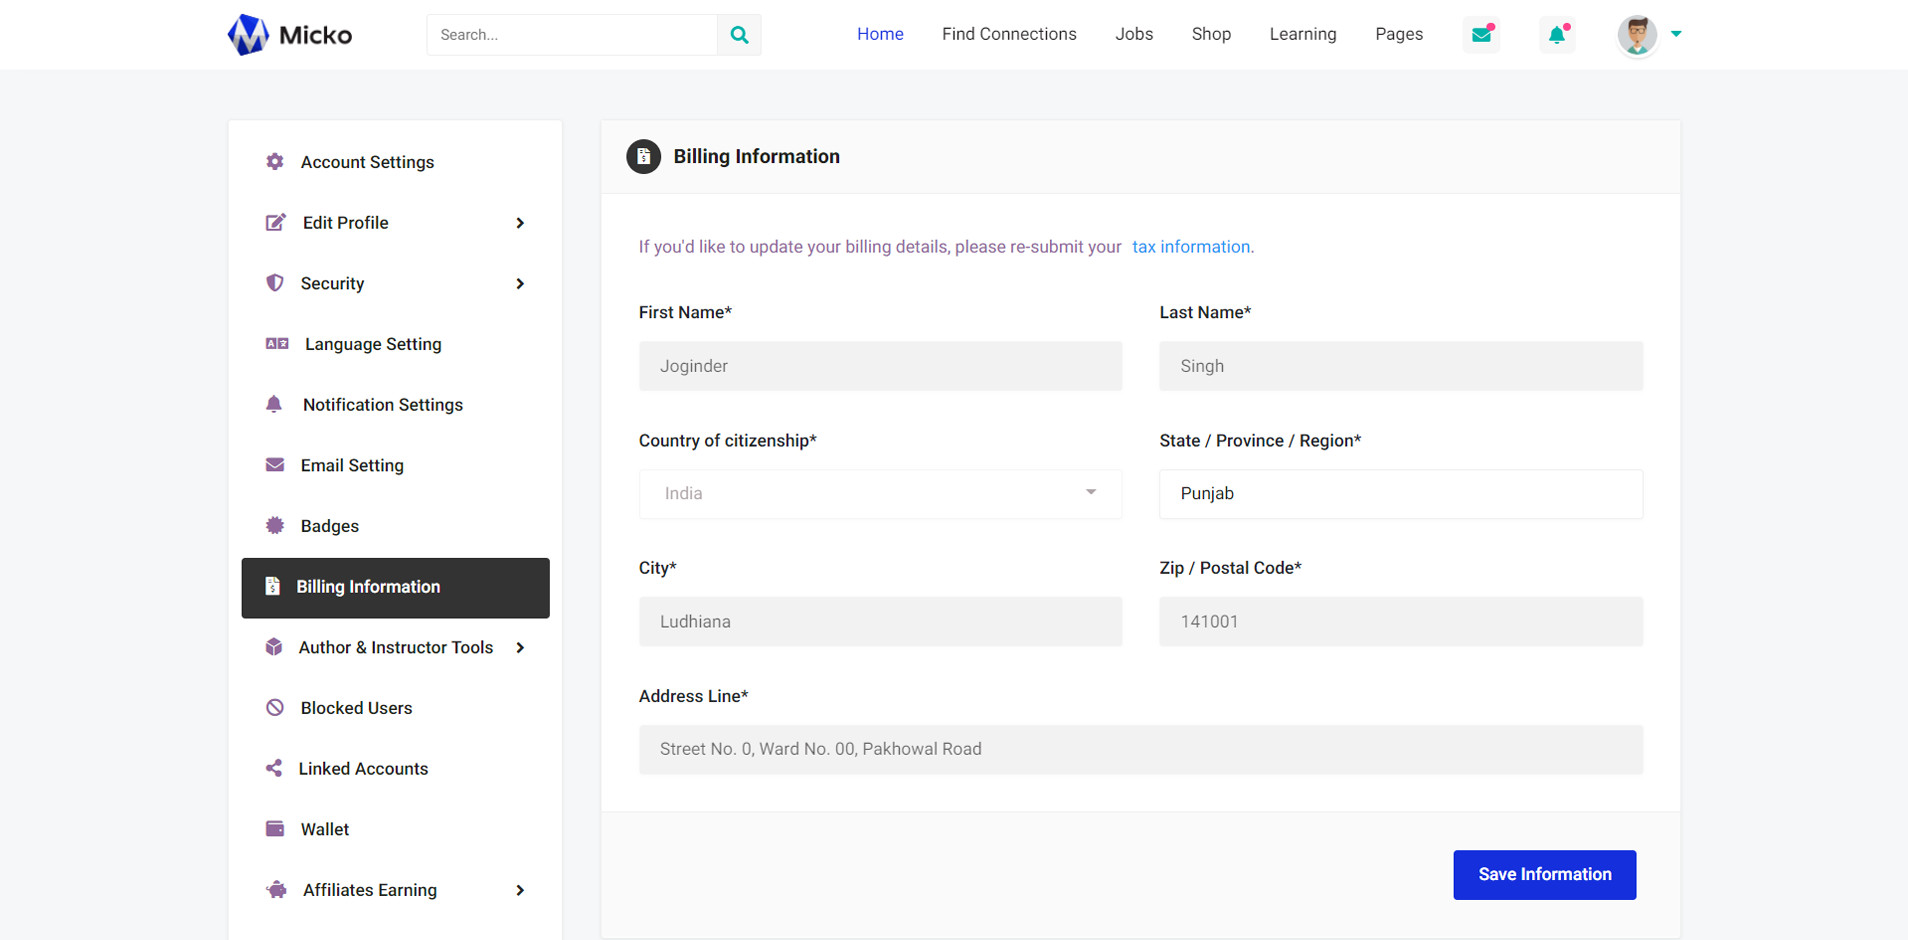Open the profile dropdown caret
This screenshot has width=1908, height=940.
point(1676,34)
